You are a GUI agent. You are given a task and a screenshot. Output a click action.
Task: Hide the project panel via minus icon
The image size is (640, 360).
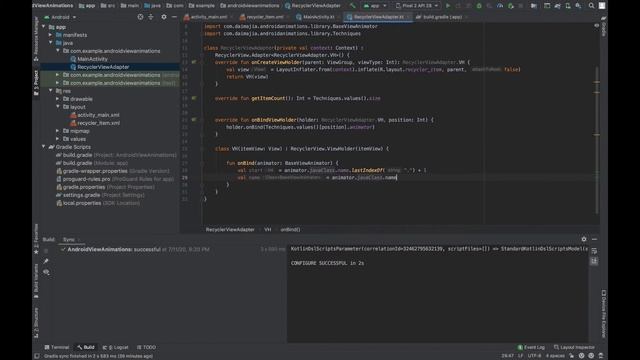point(174,17)
